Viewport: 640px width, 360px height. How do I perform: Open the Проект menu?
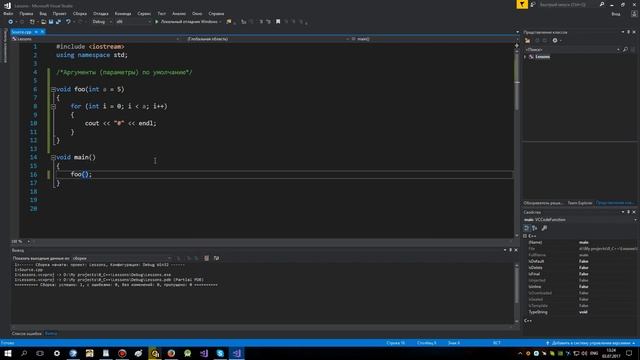click(x=59, y=13)
